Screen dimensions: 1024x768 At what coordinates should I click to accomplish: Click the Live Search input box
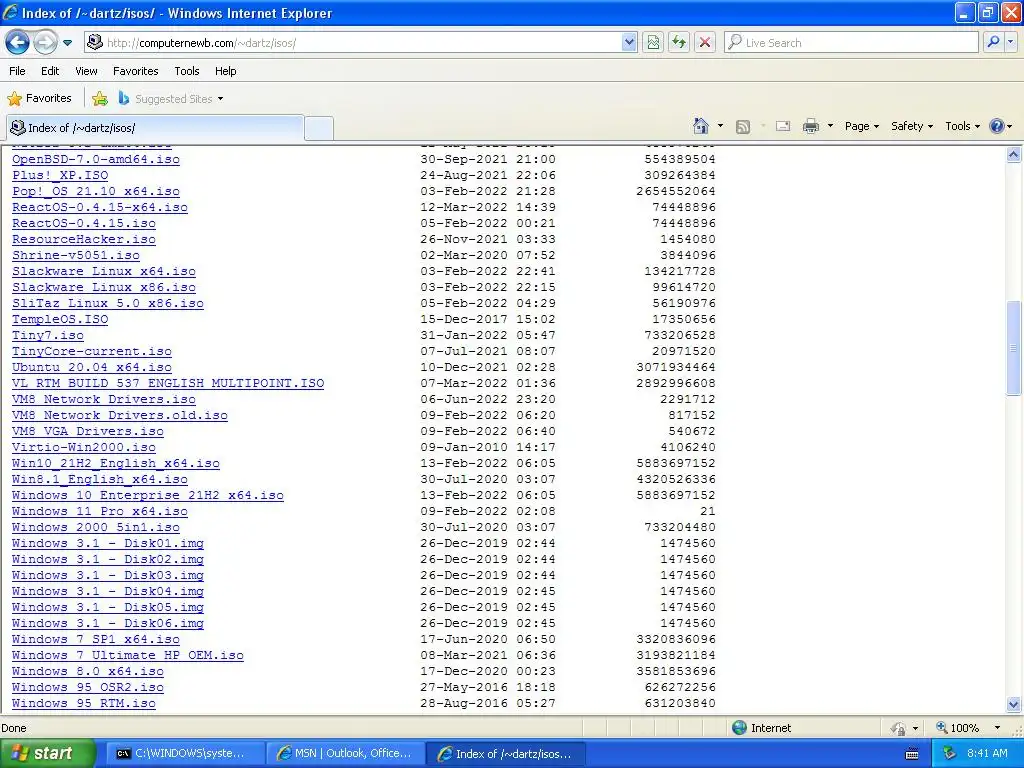[x=851, y=42]
